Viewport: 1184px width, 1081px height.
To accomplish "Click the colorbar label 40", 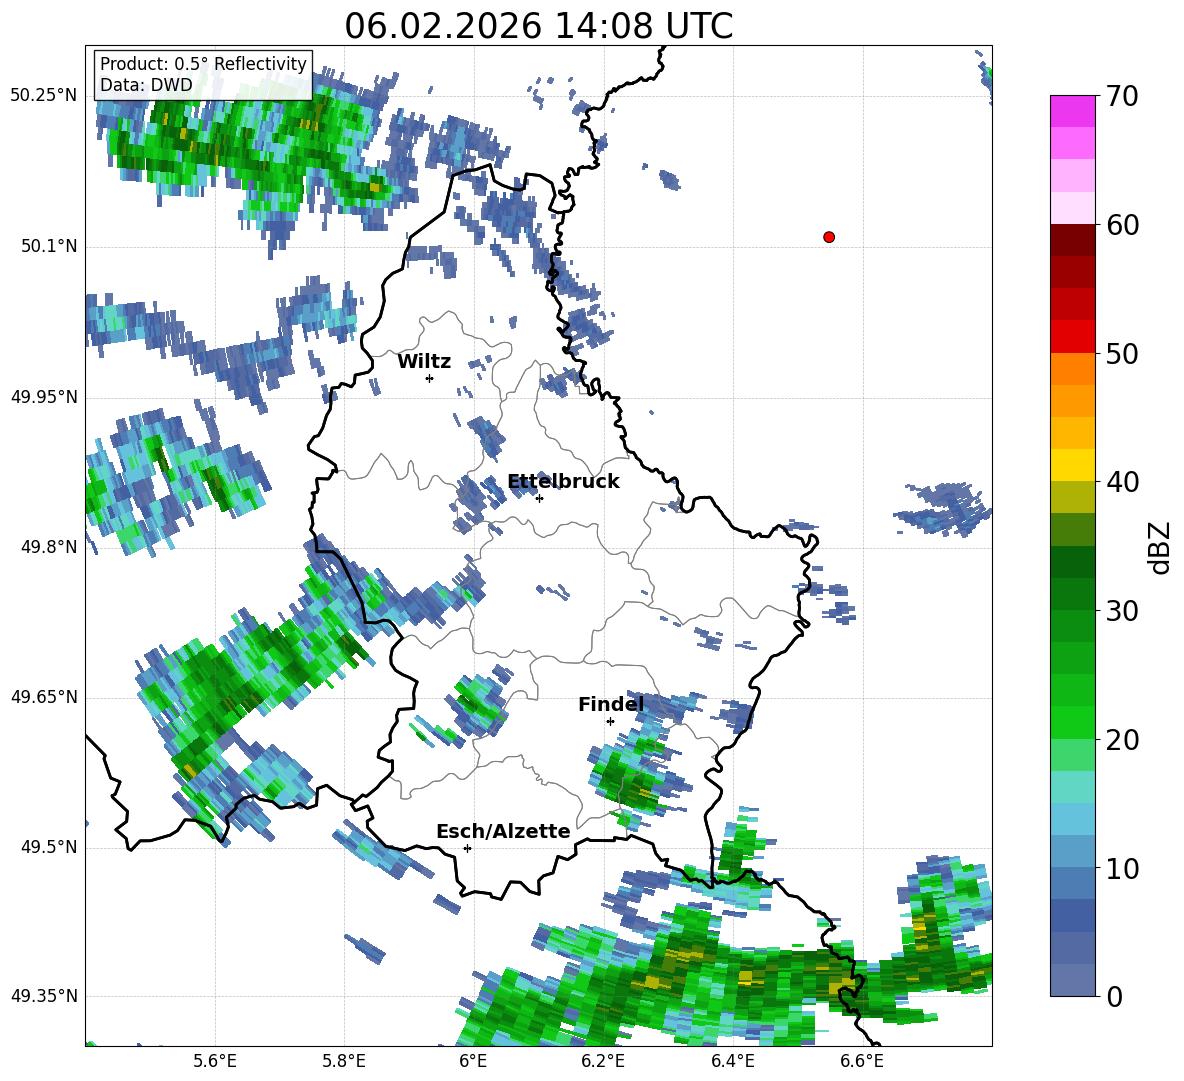I will (x=1121, y=482).
